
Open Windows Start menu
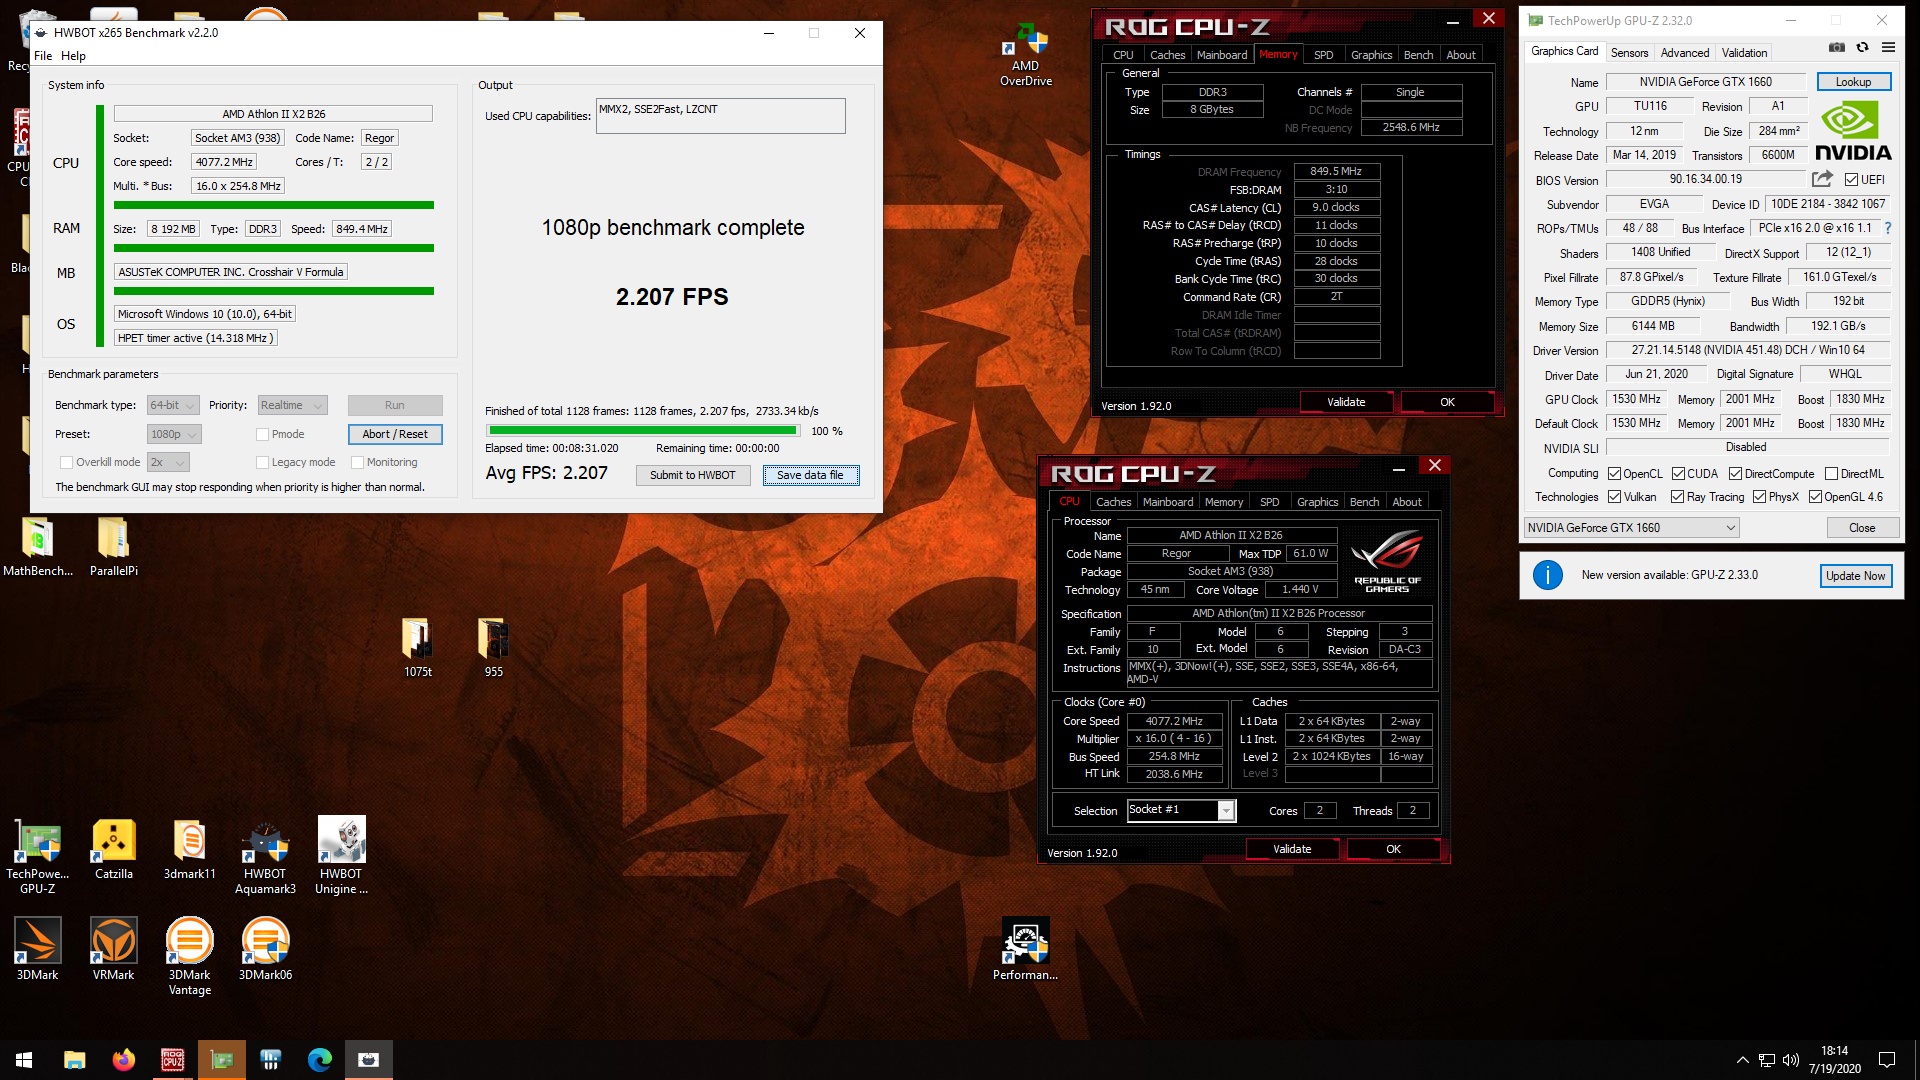point(24,1060)
